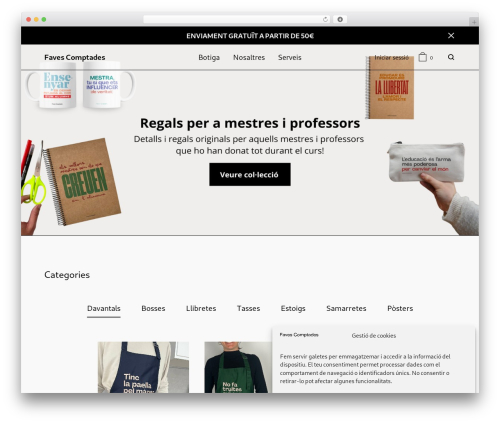This screenshot has width=500, height=423.
Task: Click the Categories section heading
Action: [67, 275]
